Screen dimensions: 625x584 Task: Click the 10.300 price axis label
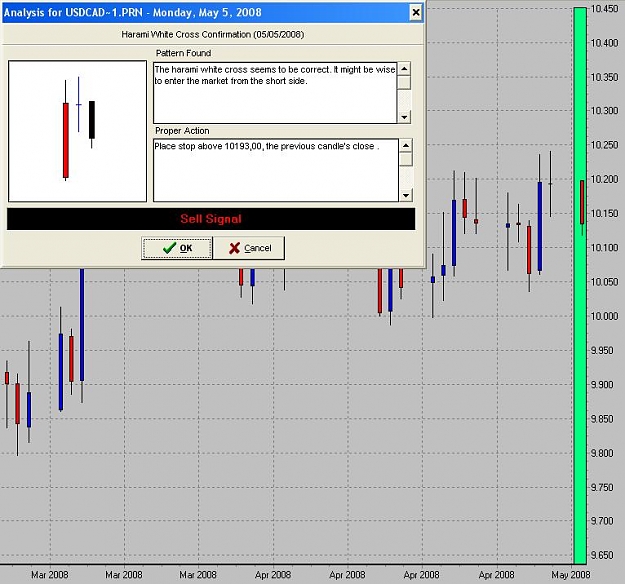tap(604, 111)
